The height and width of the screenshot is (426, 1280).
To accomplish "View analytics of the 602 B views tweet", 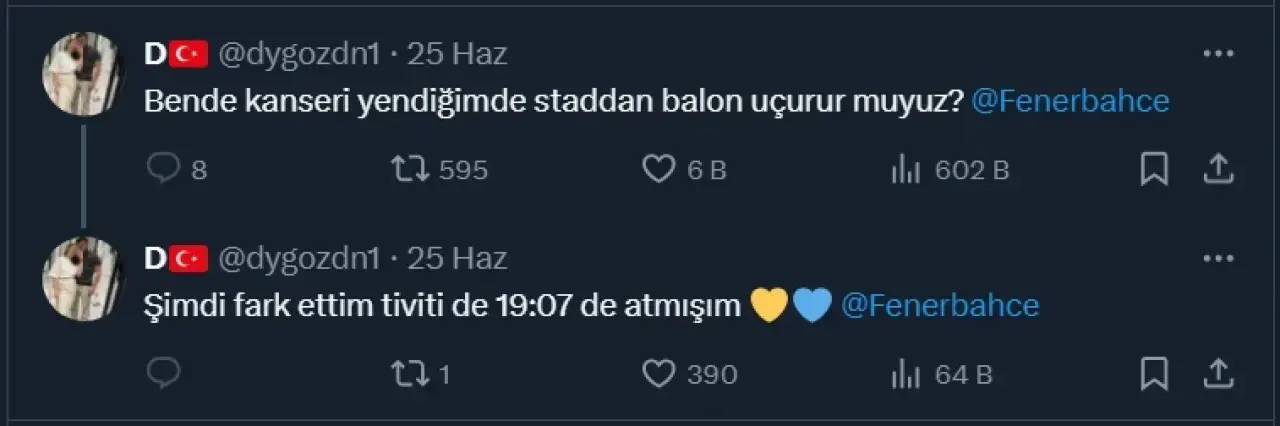I will (905, 170).
